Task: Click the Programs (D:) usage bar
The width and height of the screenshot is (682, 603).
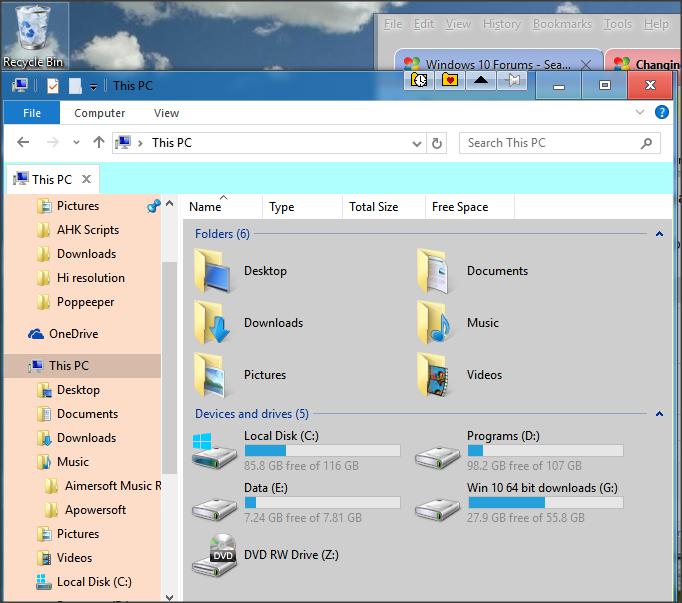Action: (x=545, y=451)
